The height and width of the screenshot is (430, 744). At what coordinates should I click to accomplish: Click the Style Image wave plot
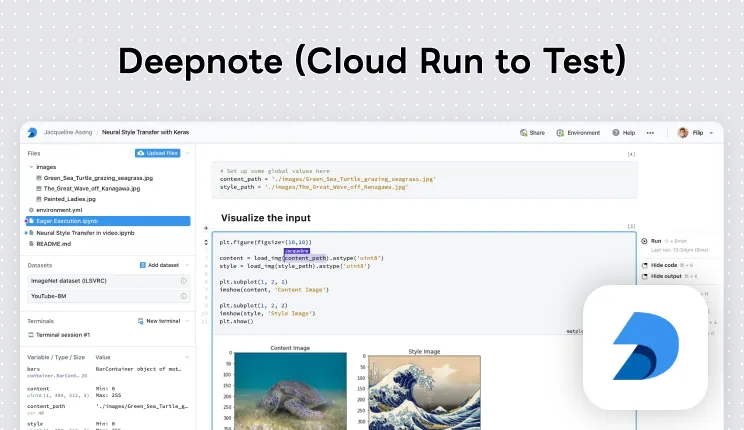(x=424, y=393)
